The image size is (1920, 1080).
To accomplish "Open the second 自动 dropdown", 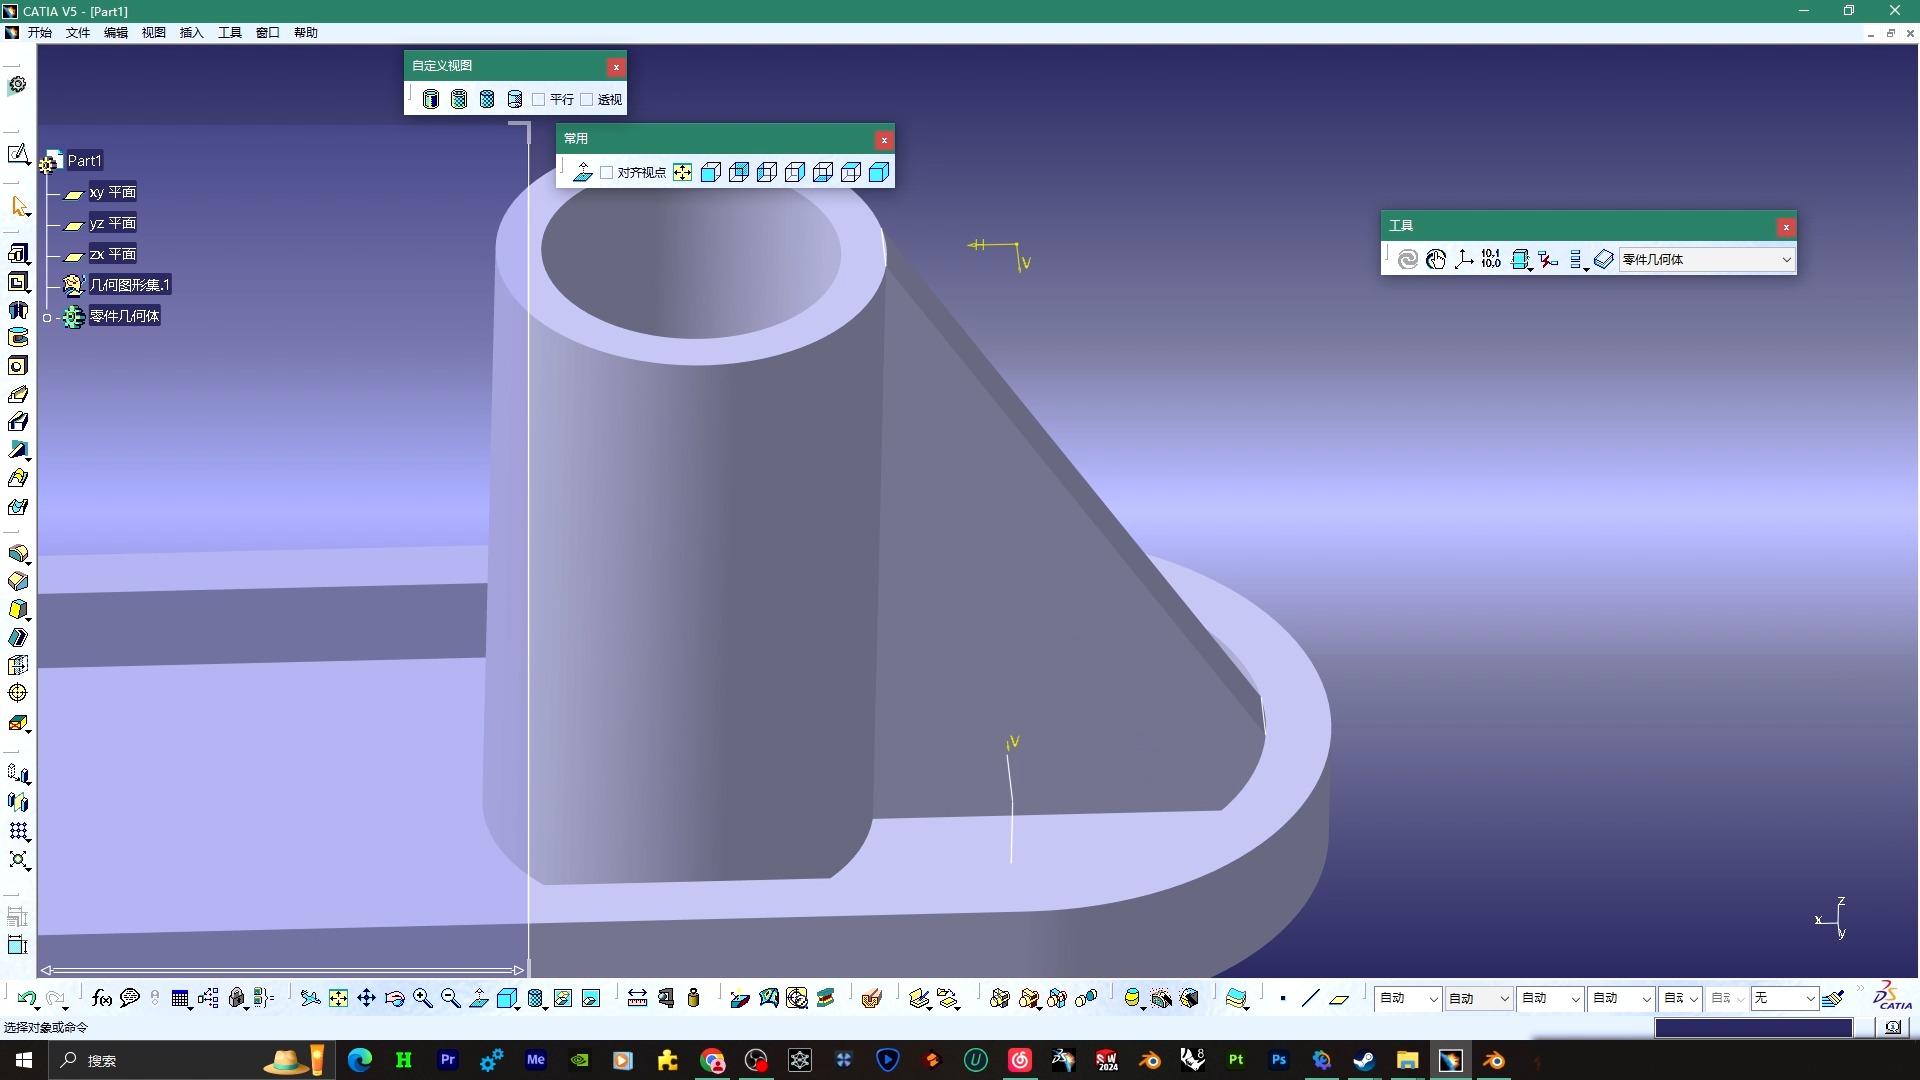I will coord(1478,998).
